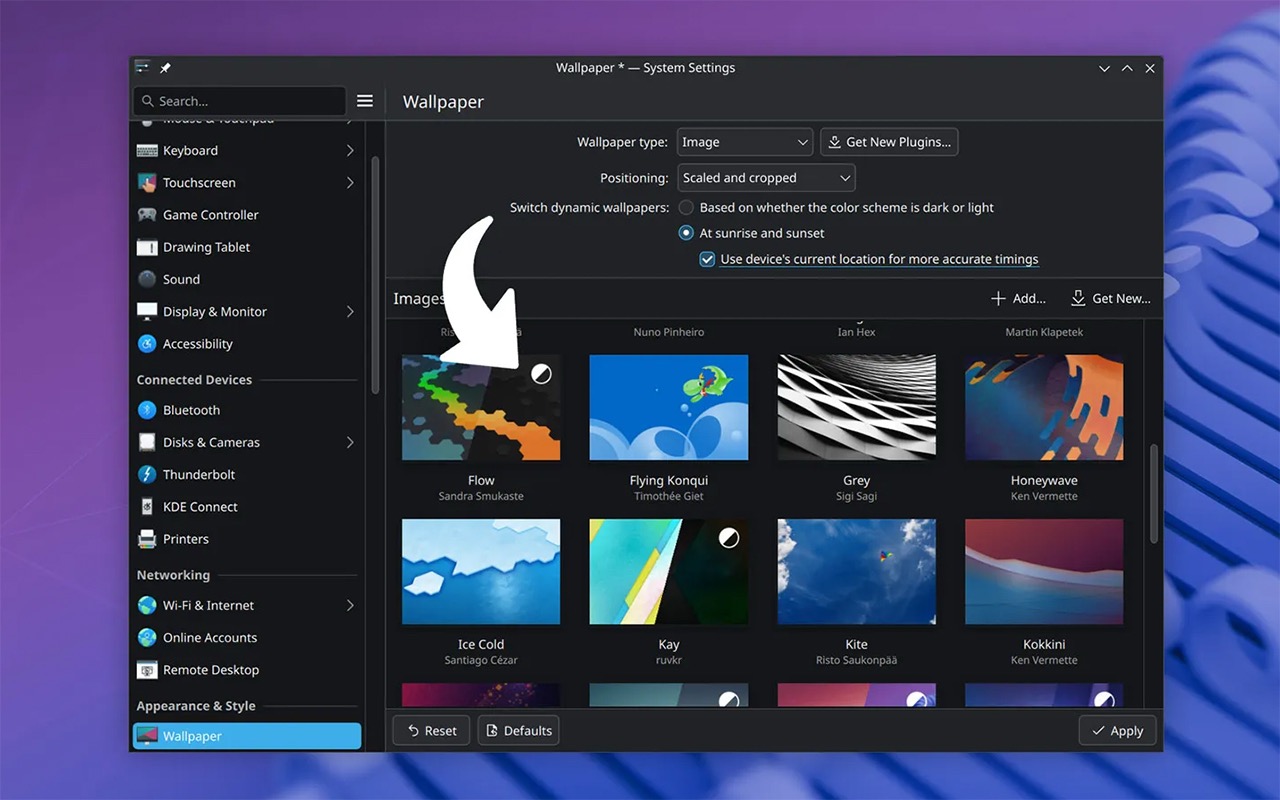Image resolution: width=1280 pixels, height=800 pixels.
Task: Select the Wallpaper sidebar entry
Action: (247, 736)
